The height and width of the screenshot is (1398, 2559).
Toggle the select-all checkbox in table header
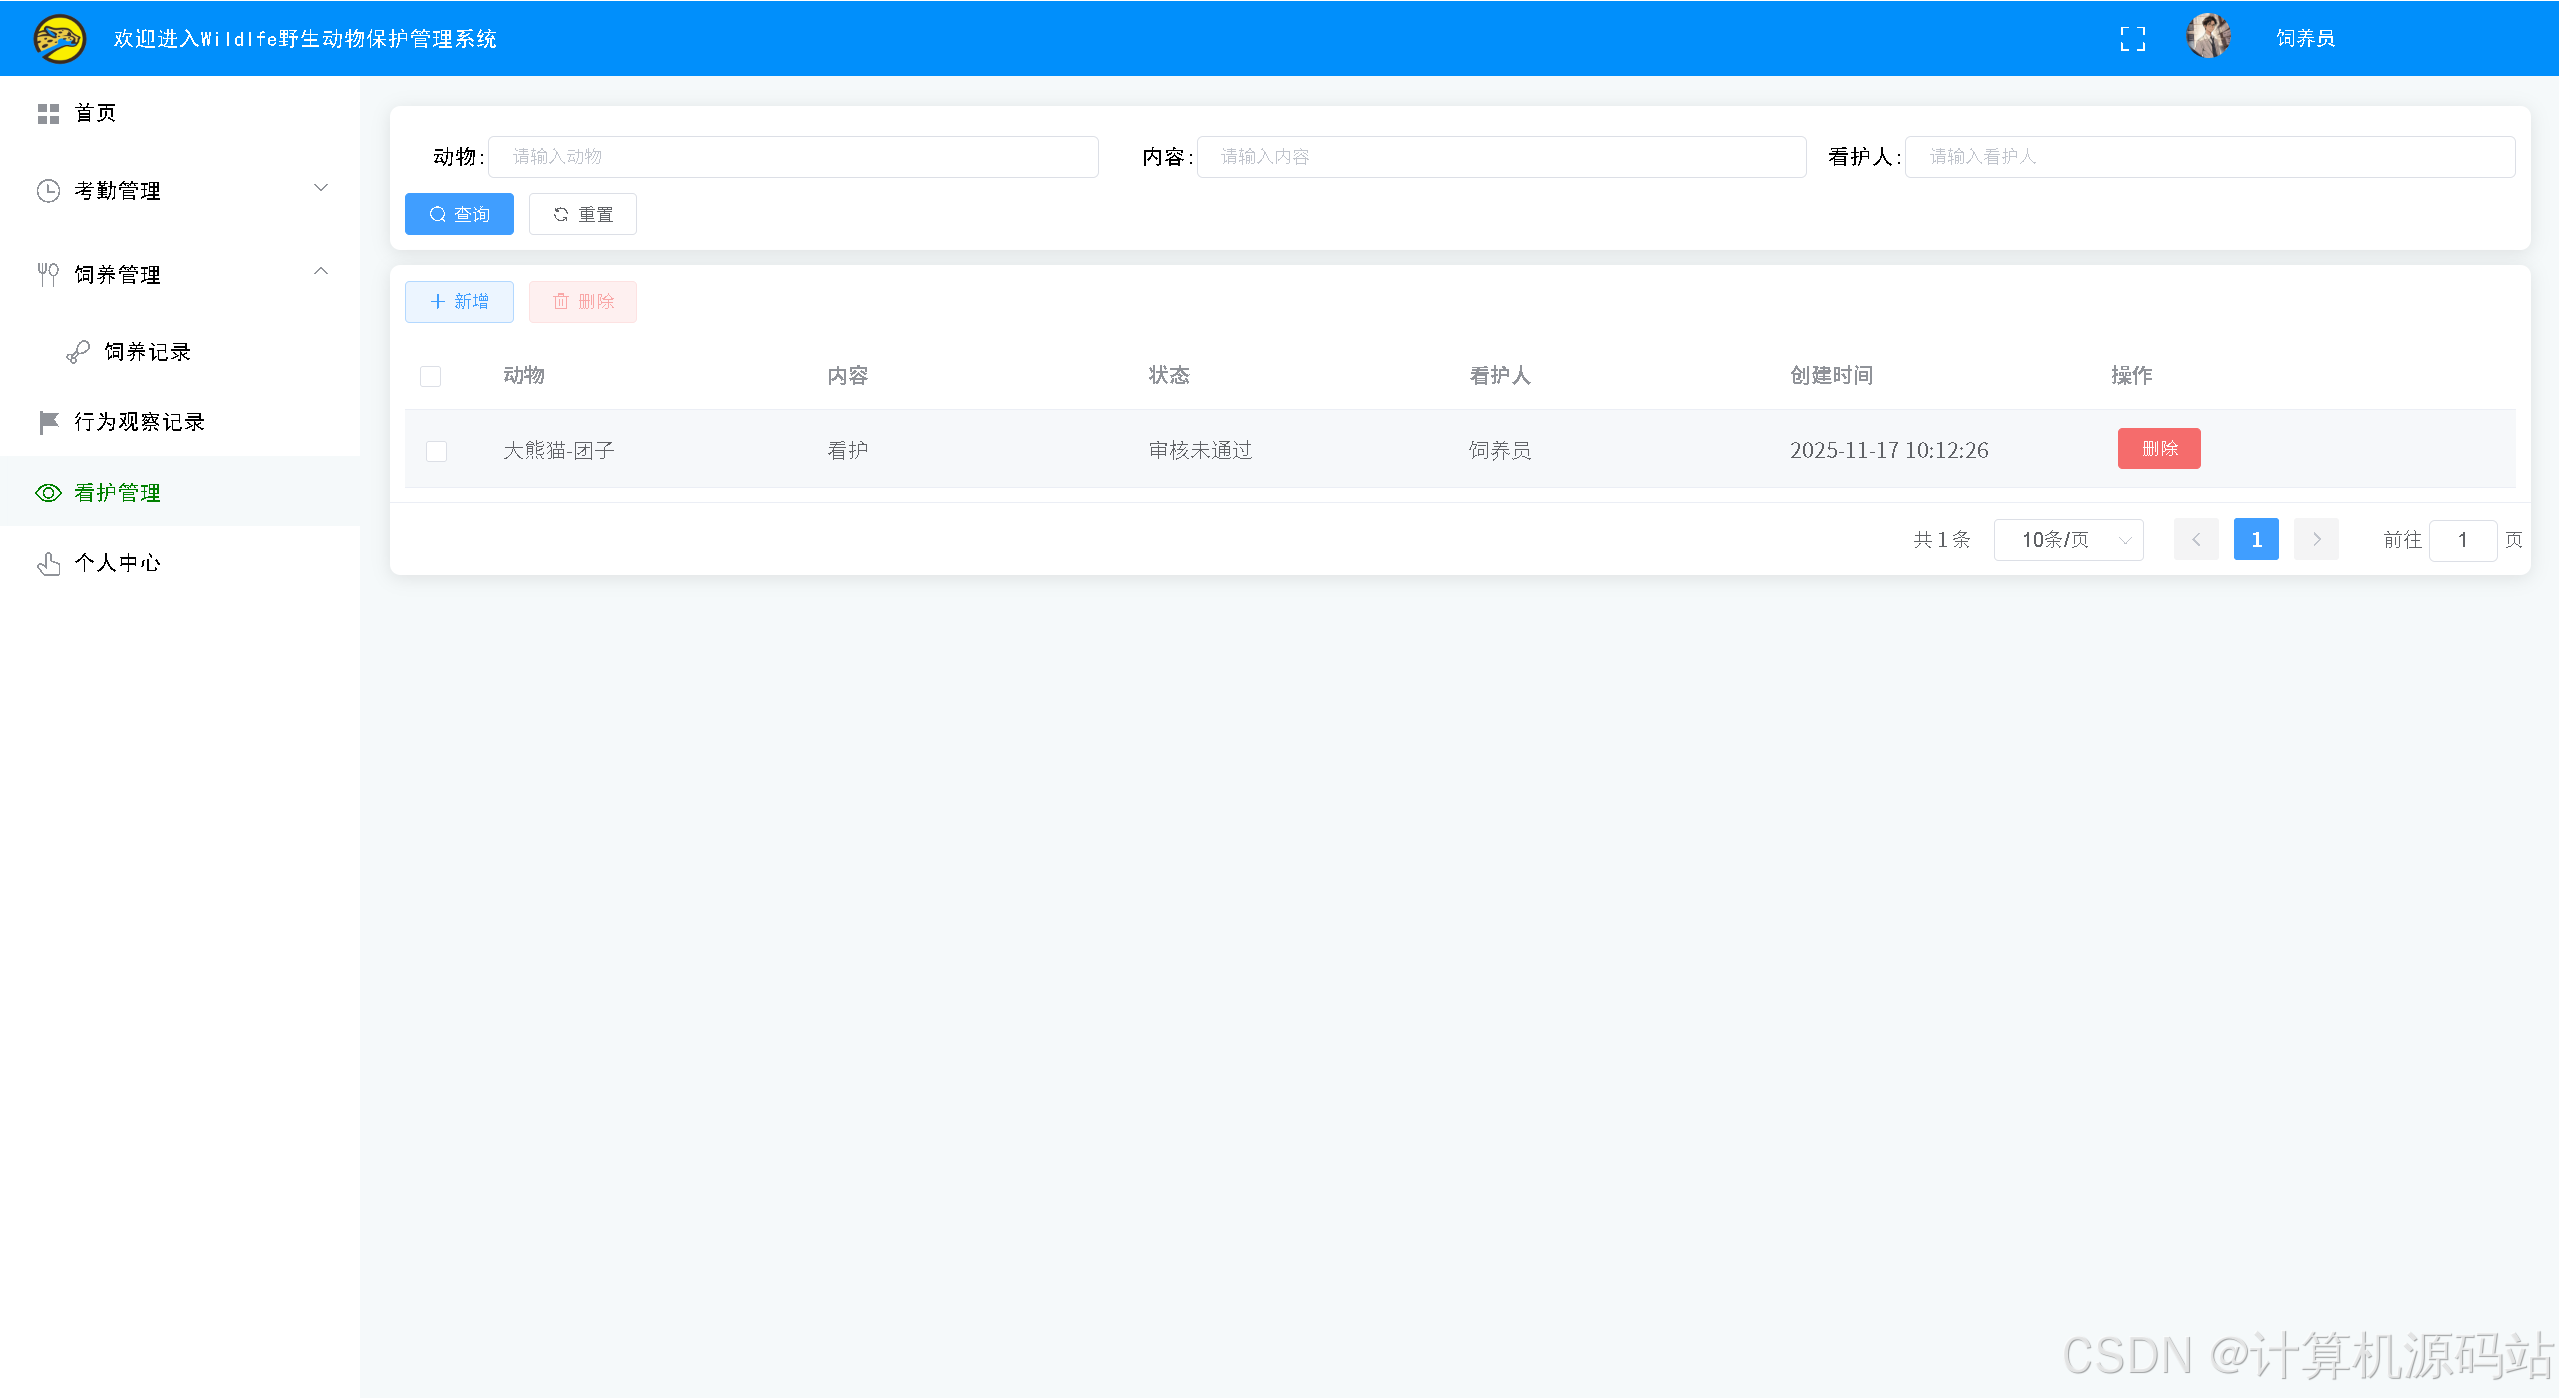pyautogui.click(x=431, y=376)
